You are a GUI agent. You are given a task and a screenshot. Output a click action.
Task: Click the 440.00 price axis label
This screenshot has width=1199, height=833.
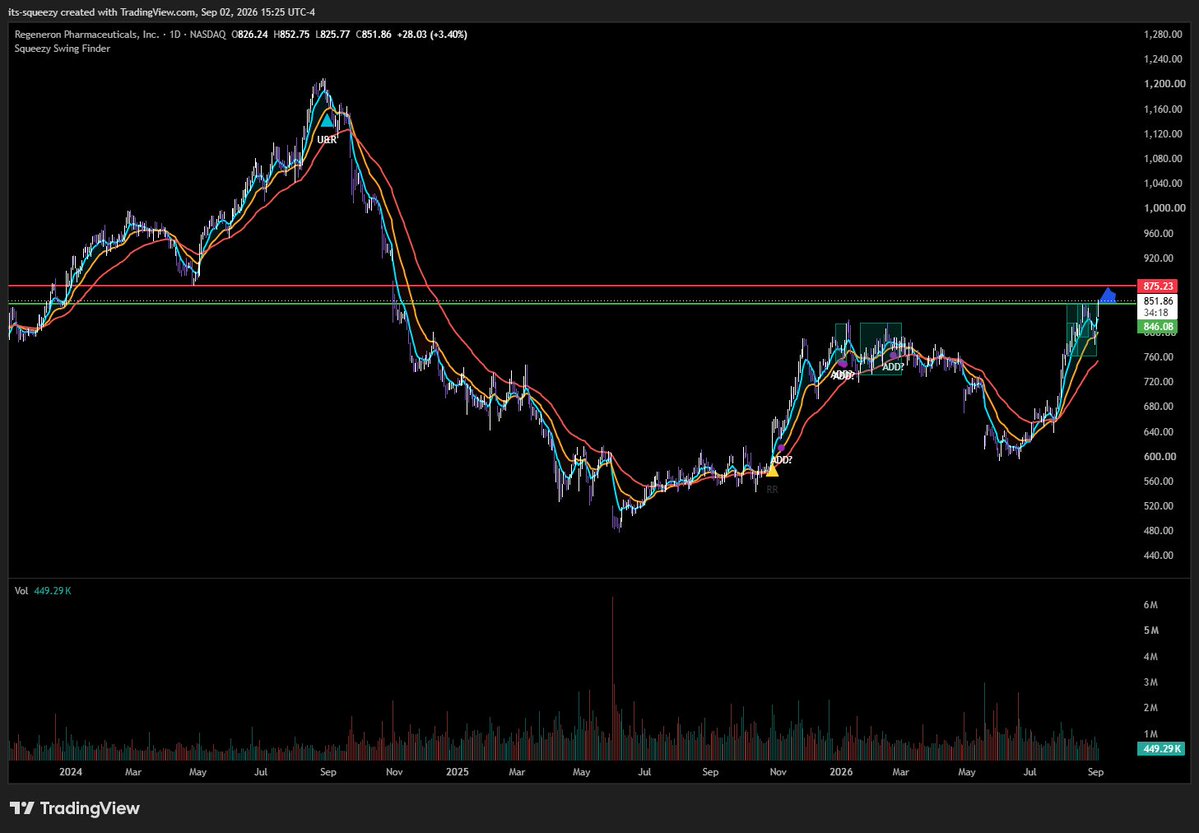1159,555
